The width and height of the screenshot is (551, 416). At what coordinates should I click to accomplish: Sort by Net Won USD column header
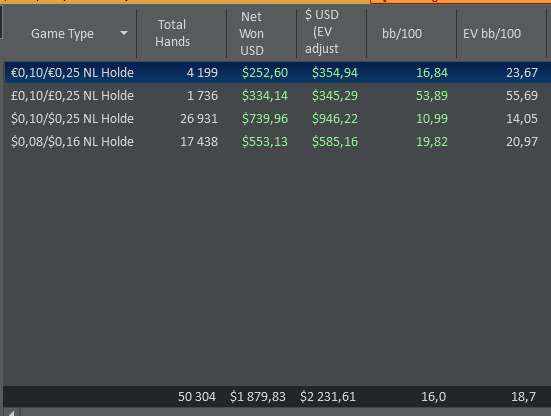pyautogui.click(x=252, y=33)
